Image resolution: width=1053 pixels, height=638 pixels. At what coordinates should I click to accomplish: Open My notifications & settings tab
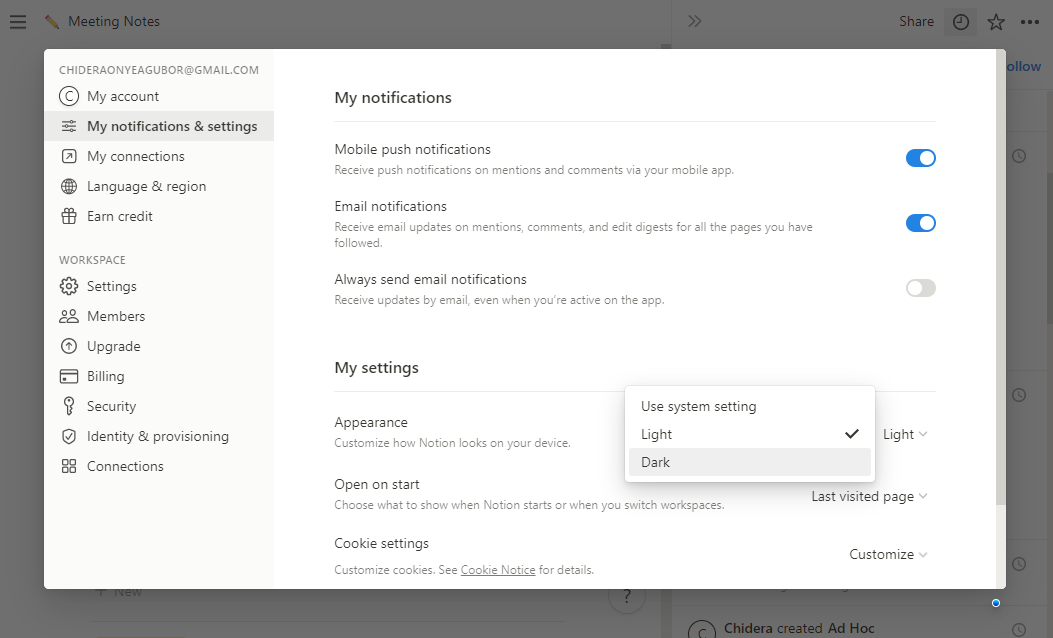[159, 126]
